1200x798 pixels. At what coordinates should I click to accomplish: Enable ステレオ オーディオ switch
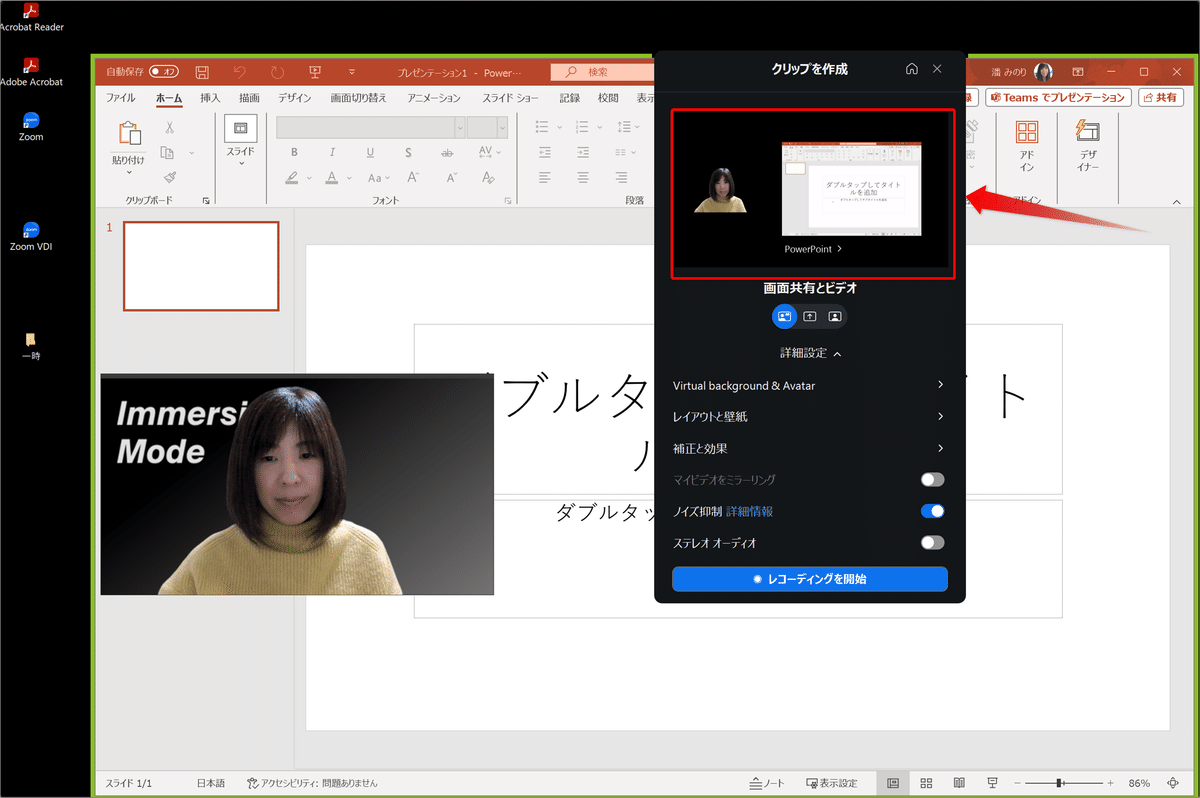pyautogui.click(x=932, y=543)
